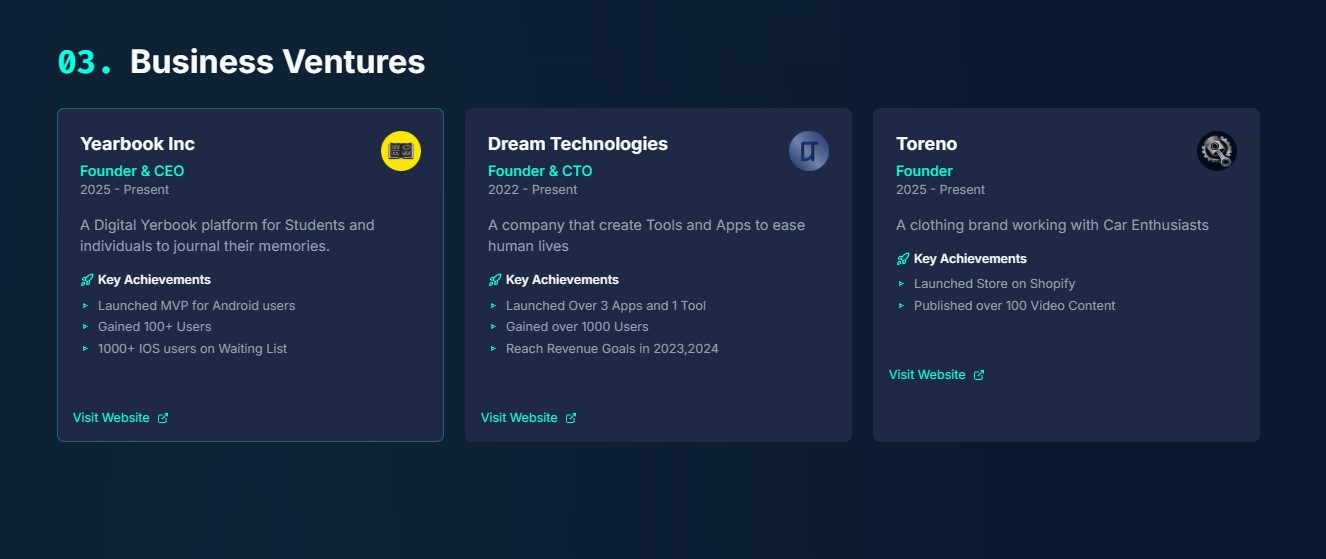Click rocket icon beside Yearbook Key Achievements
The height and width of the screenshot is (559, 1326).
[87, 280]
